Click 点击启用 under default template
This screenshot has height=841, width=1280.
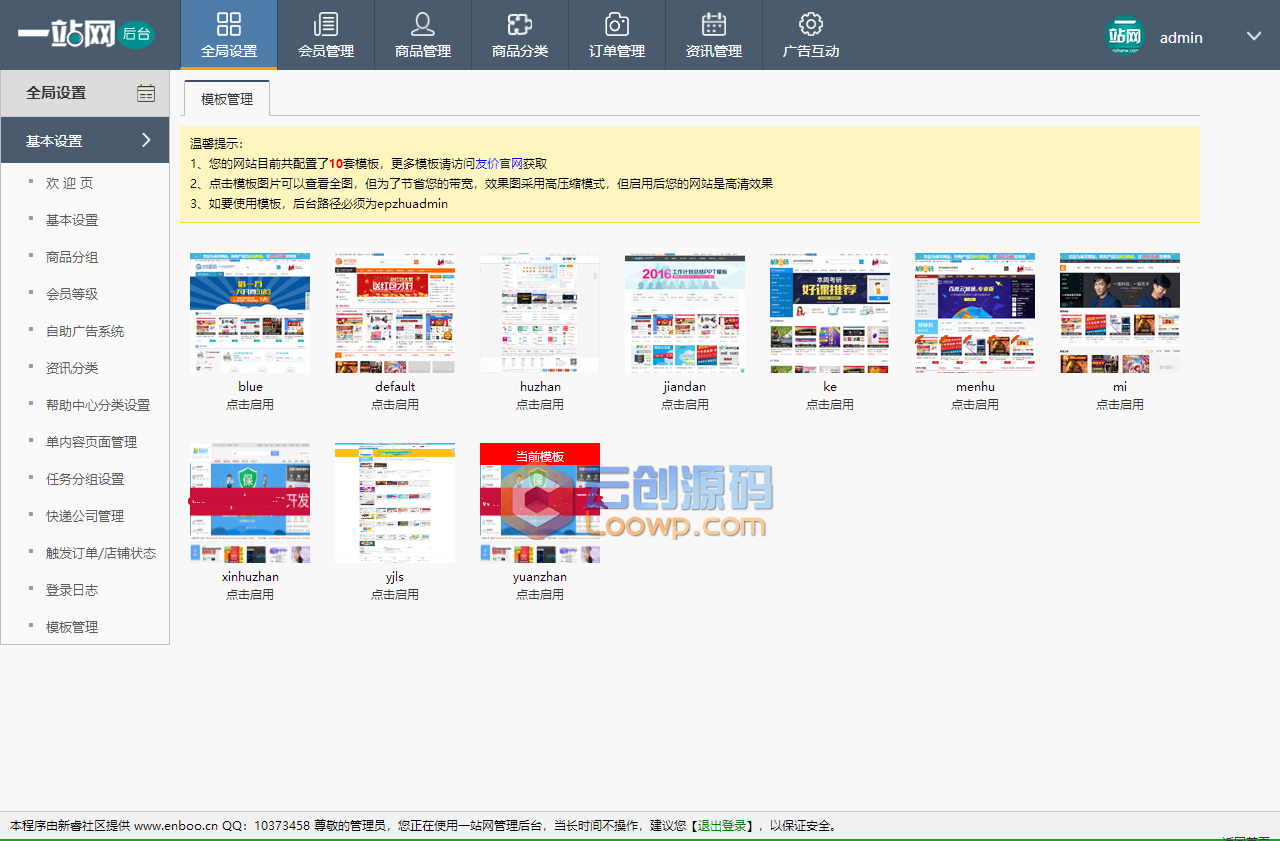coord(395,405)
